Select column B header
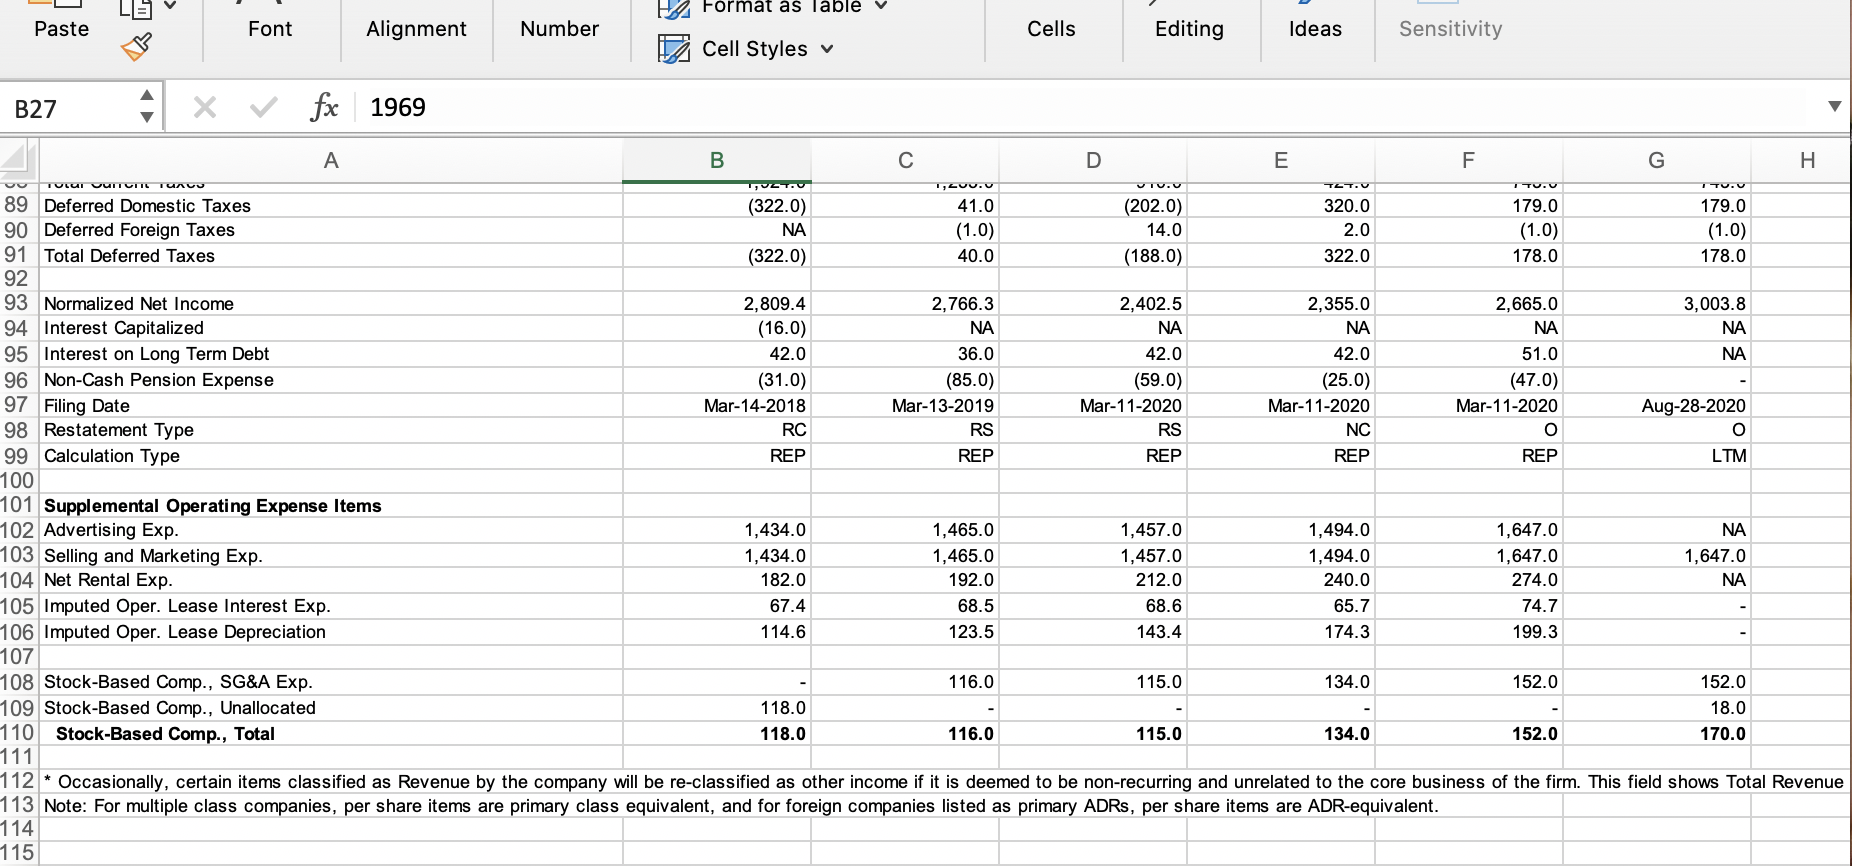 (x=716, y=160)
